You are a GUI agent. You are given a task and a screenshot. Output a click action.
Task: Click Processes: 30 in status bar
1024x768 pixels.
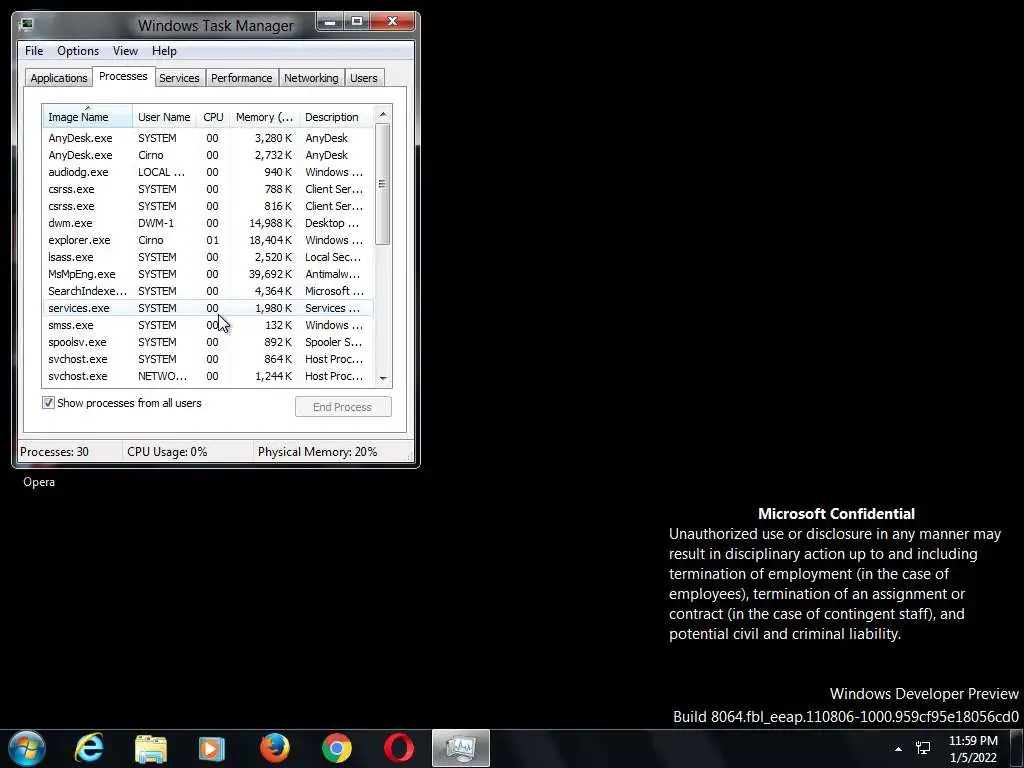(54, 451)
